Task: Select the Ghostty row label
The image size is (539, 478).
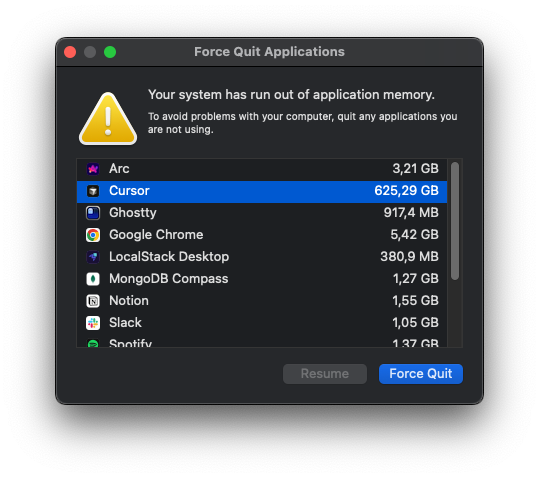Action: pos(133,213)
